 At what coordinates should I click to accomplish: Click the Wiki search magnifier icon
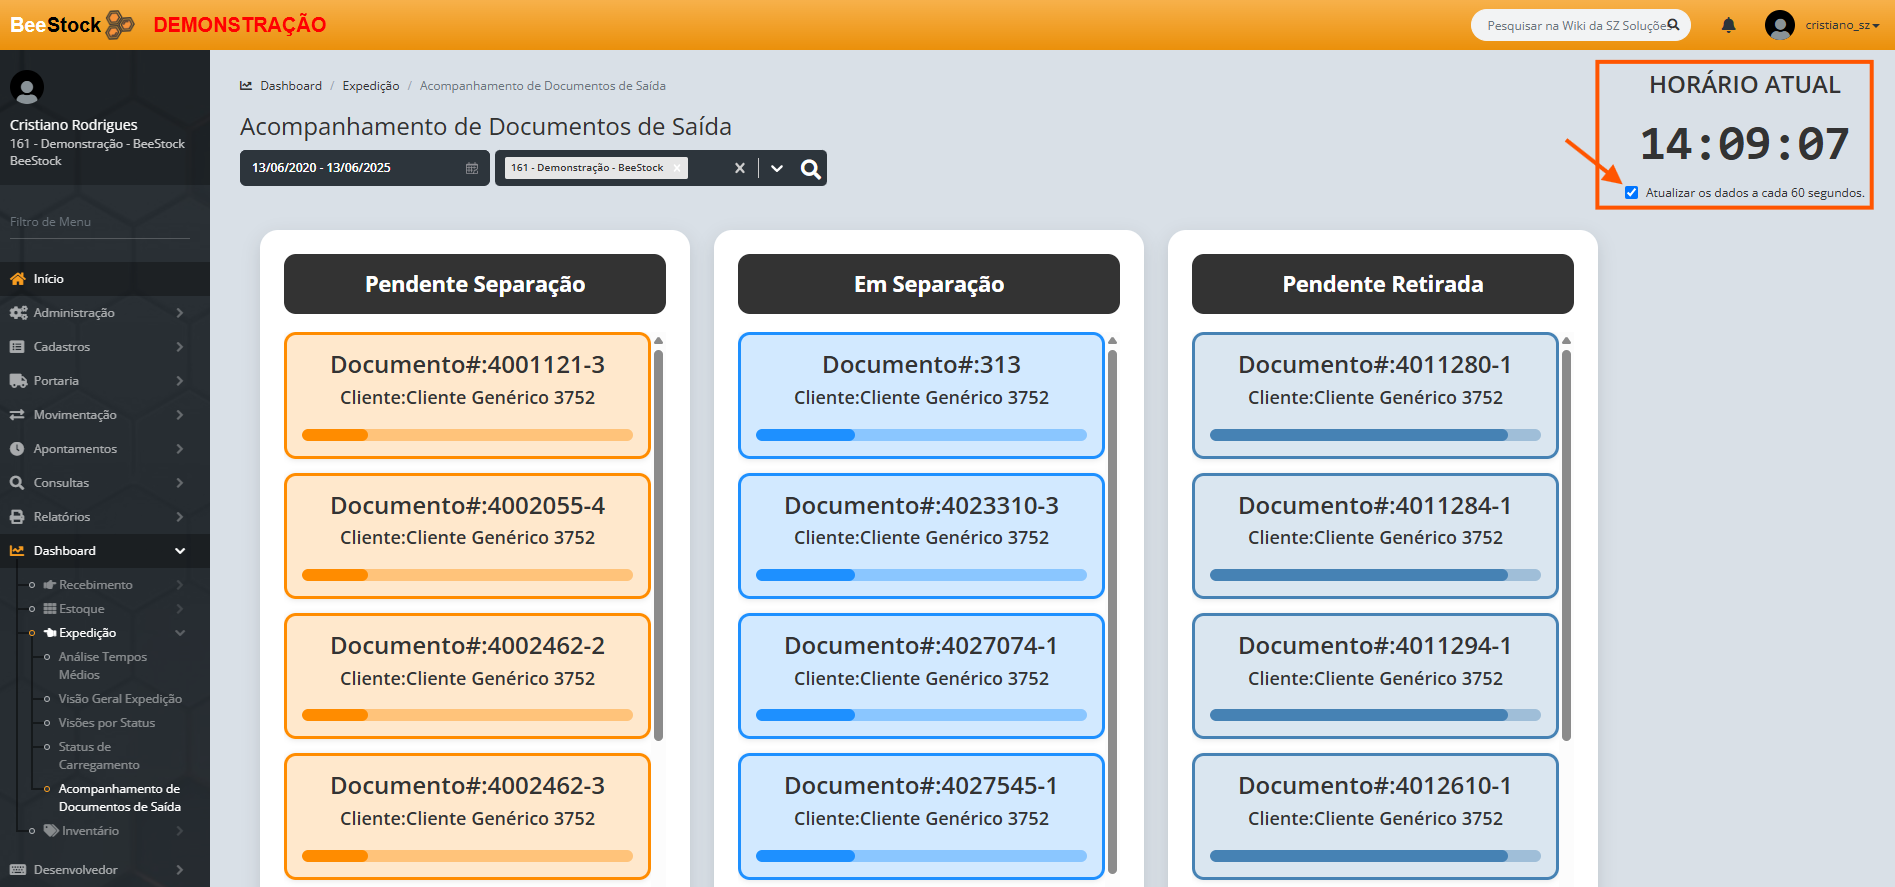[x=1673, y=25]
